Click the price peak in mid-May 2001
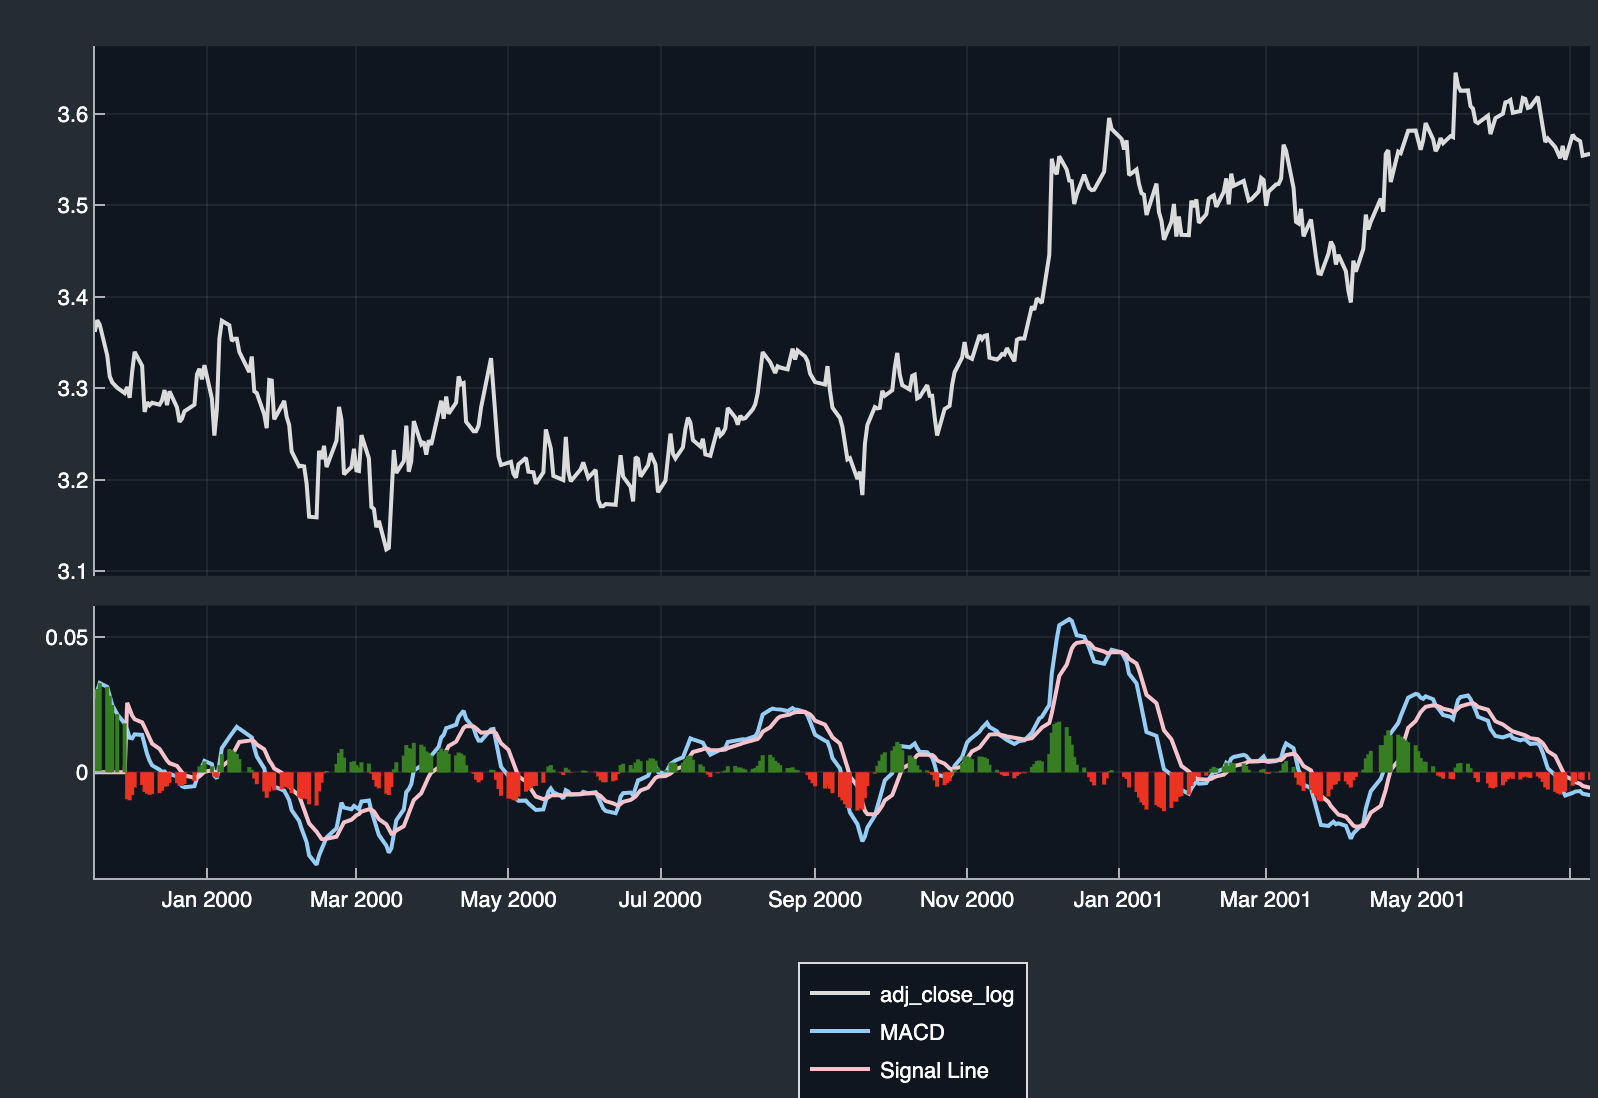Image resolution: width=1598 pixels, height=1098 pixels. coord(1455,74)
